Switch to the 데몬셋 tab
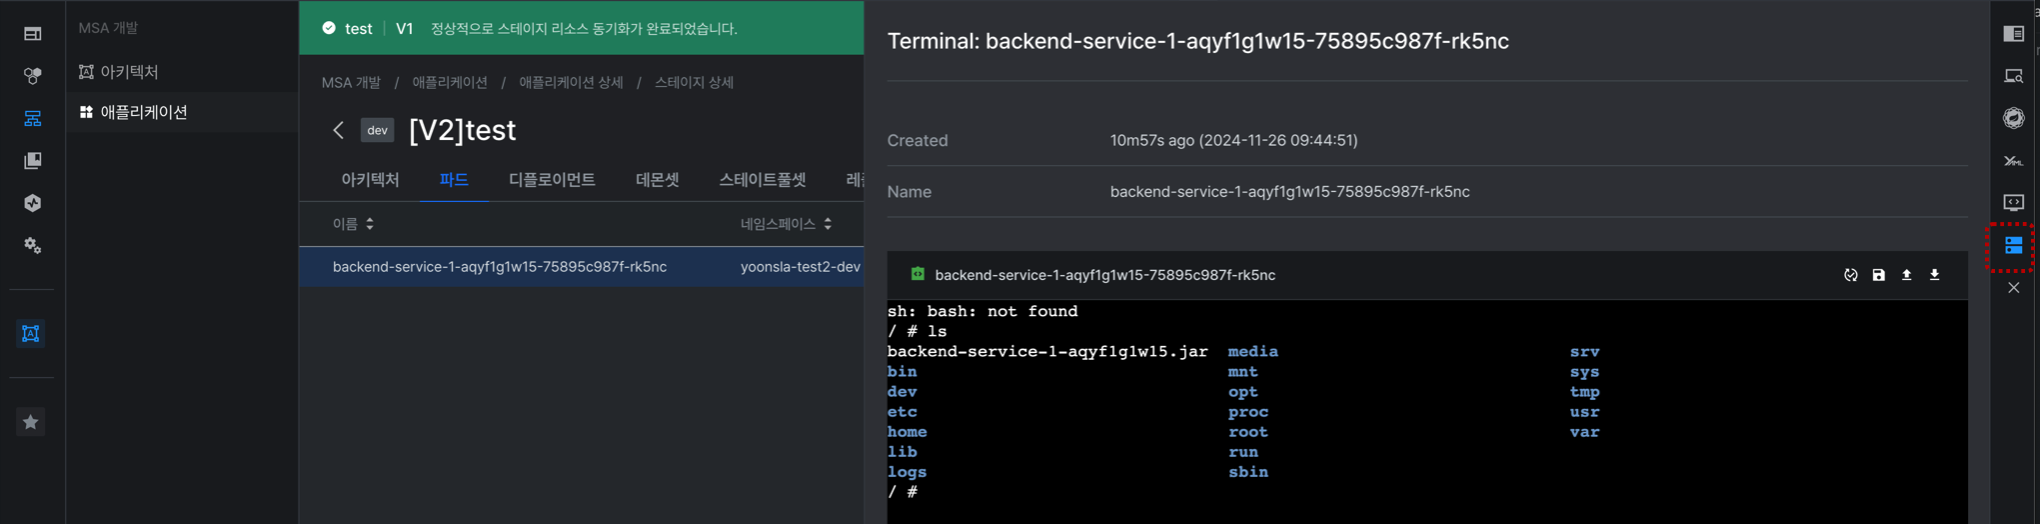 coord(657,180)
